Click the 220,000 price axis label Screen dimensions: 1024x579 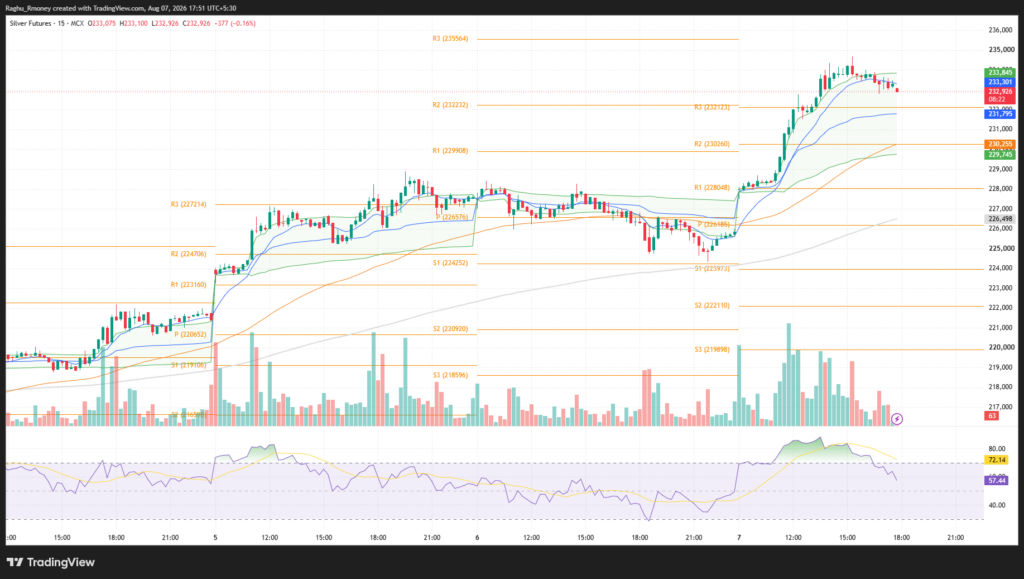click(x=1001, y=347)
